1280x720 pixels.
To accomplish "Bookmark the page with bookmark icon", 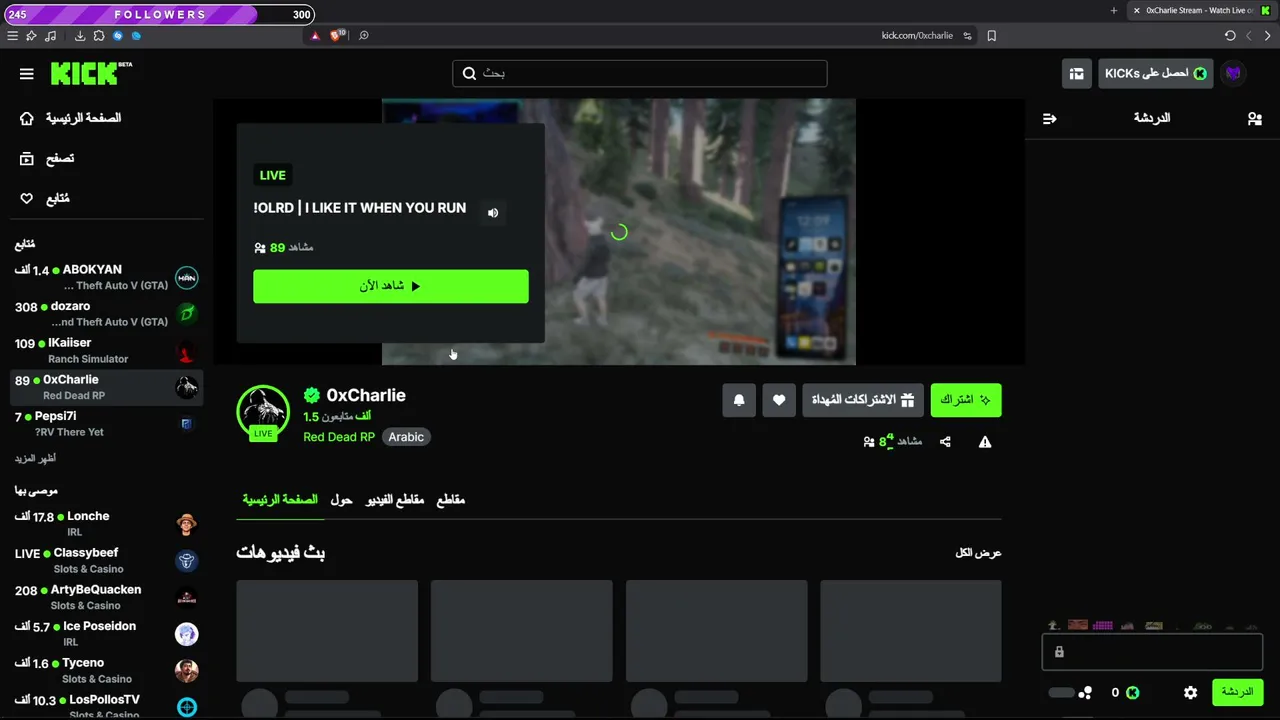I will click(x=992, y=36).
